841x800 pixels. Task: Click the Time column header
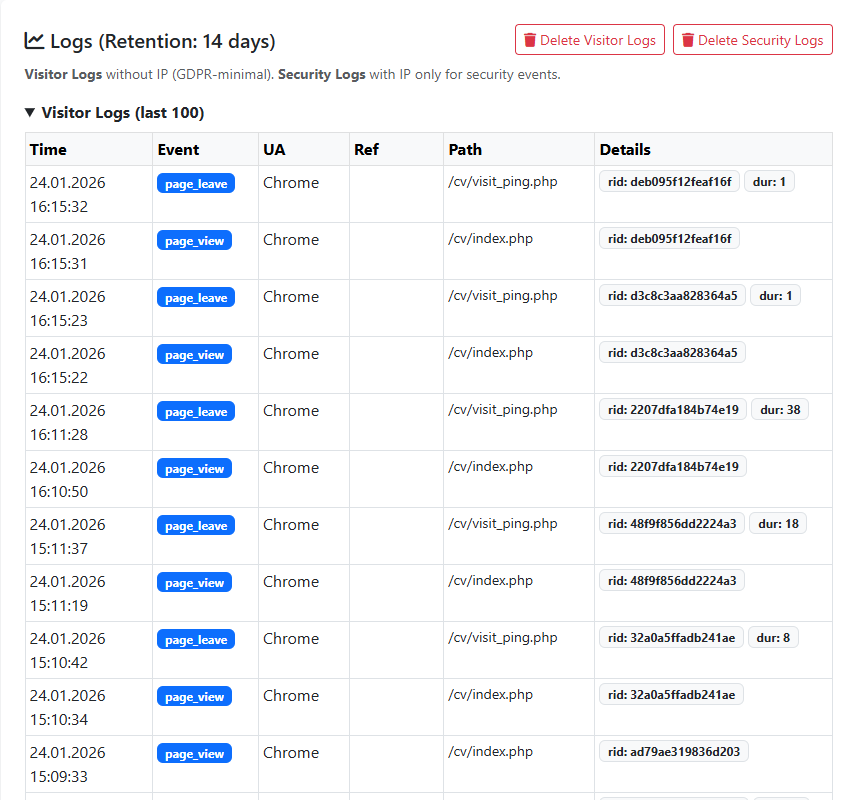[48, 150]
